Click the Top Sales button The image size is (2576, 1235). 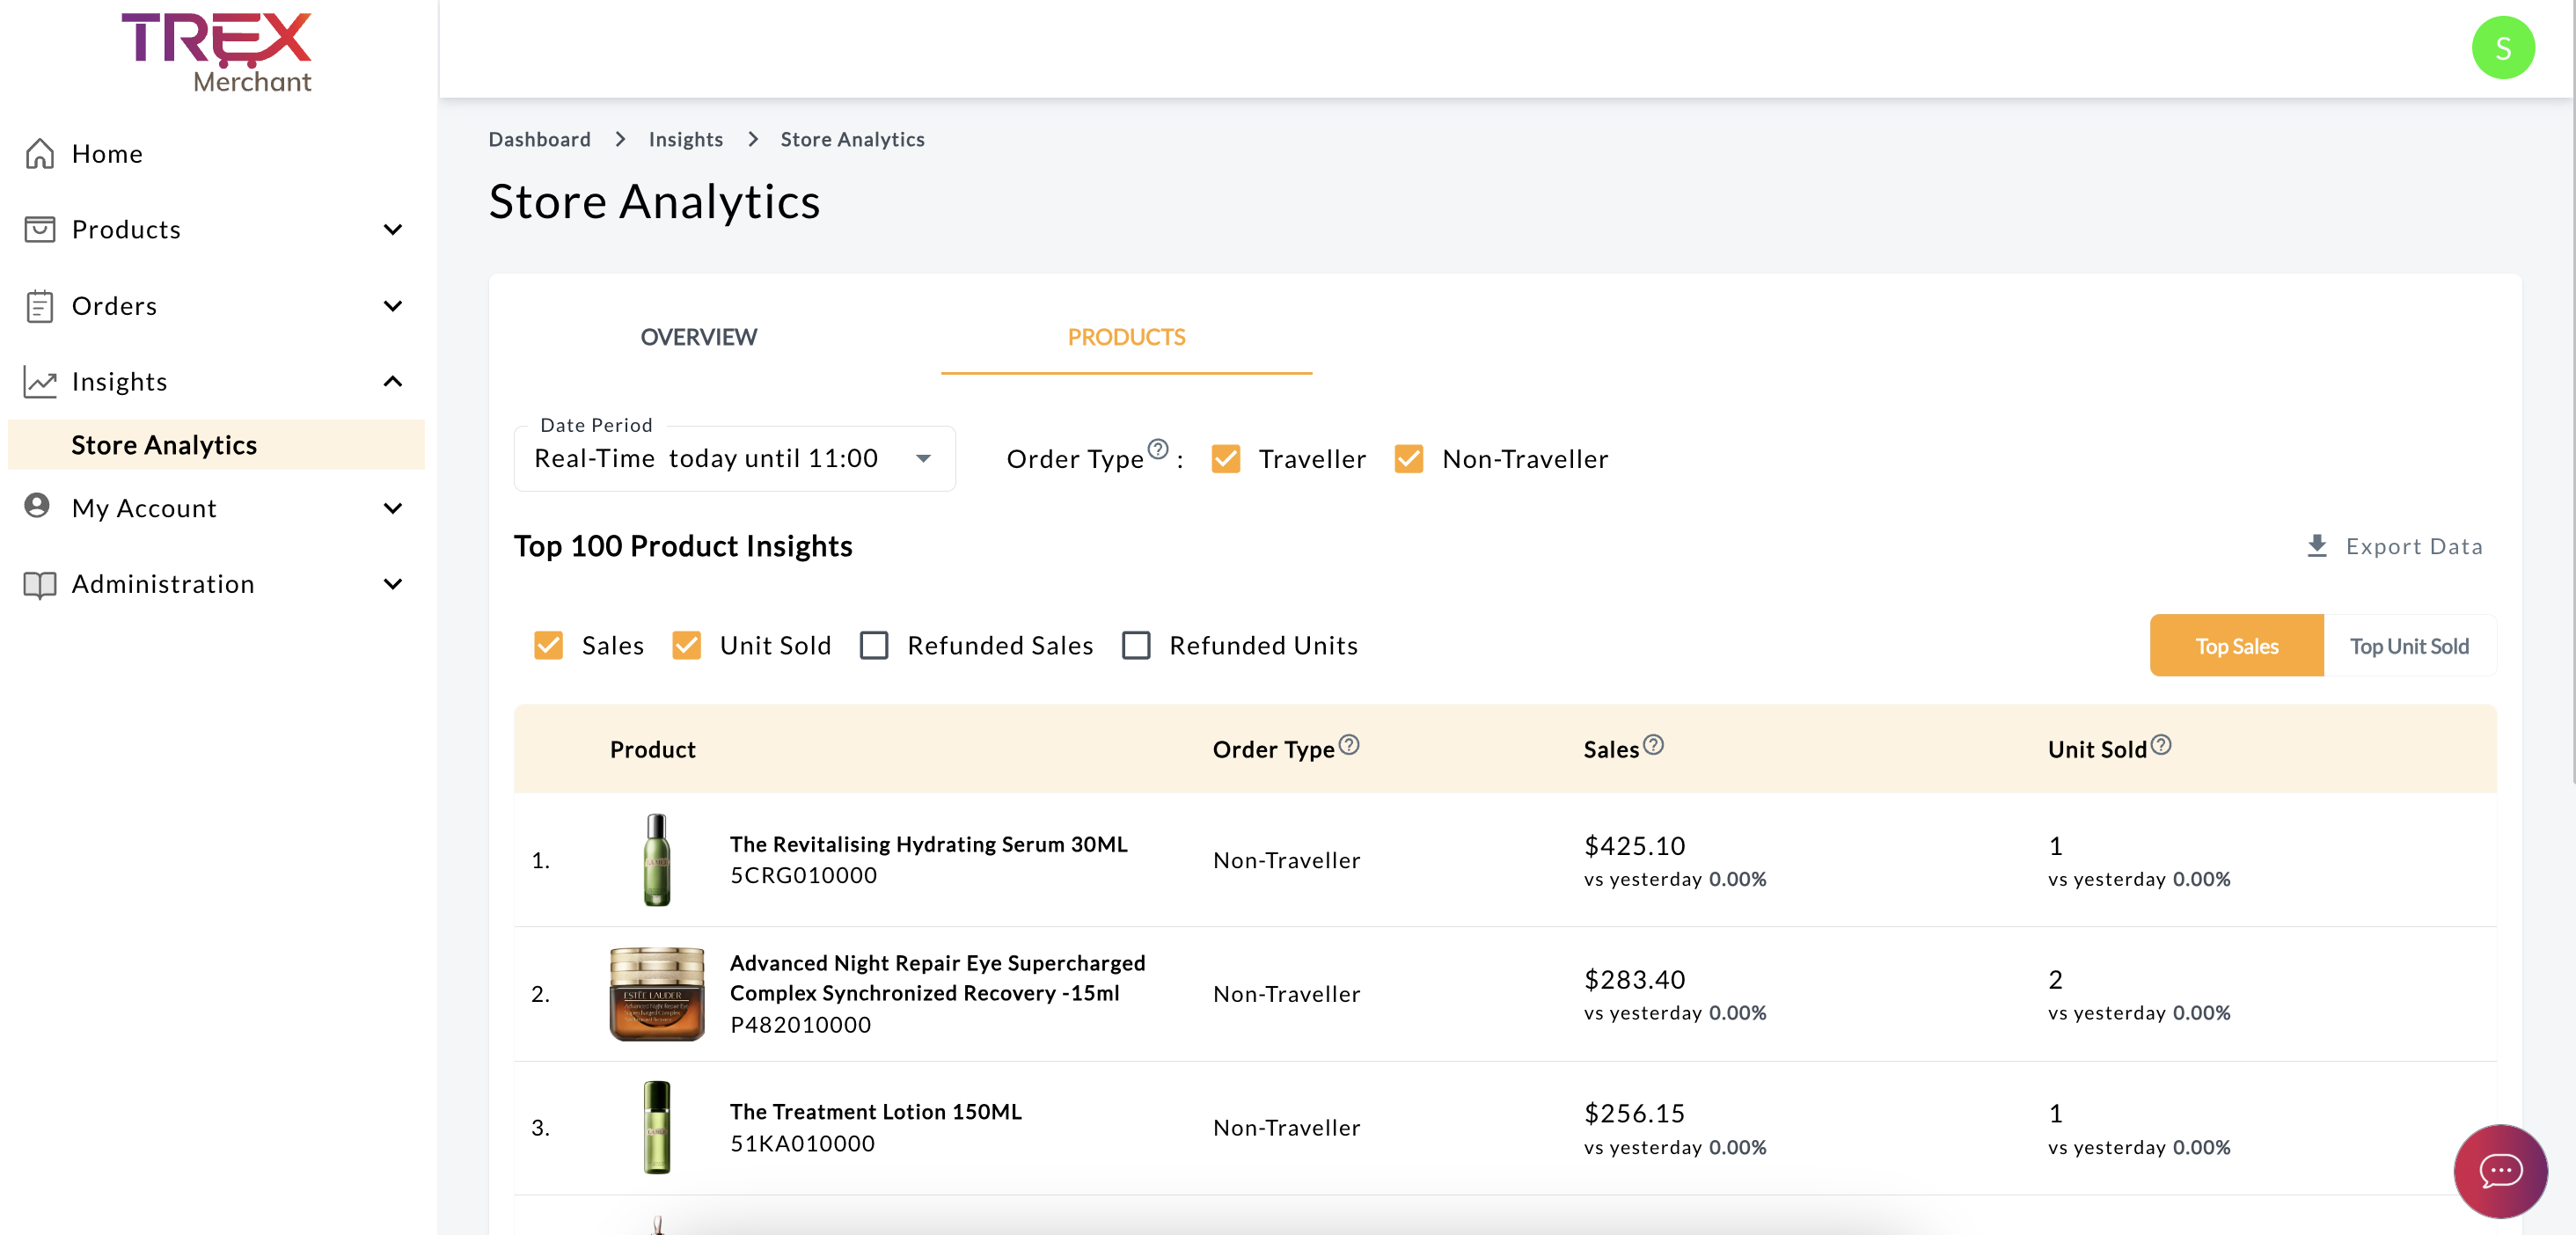coord(2237,646)
